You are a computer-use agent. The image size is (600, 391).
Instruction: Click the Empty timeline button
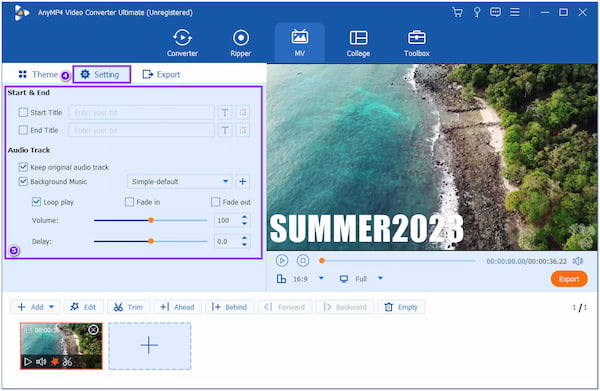click(401, 307)
